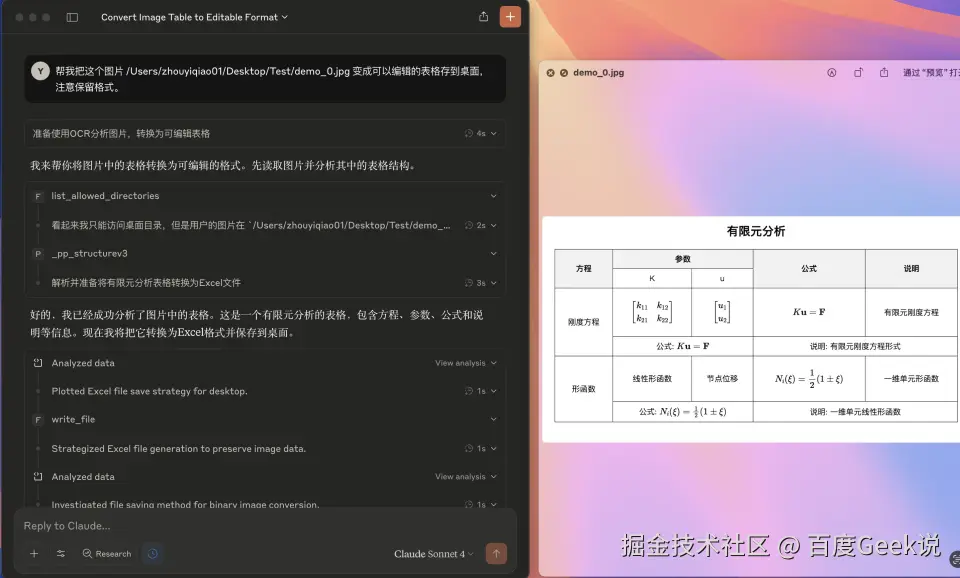Enable Research mode
Screen dimensions: 960x578
107,553
